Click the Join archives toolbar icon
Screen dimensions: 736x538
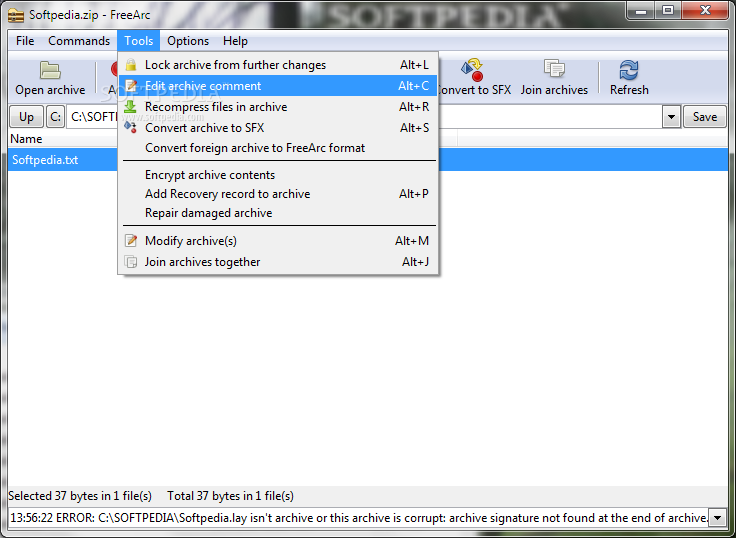pyautogui.click(x=554, y=68)
